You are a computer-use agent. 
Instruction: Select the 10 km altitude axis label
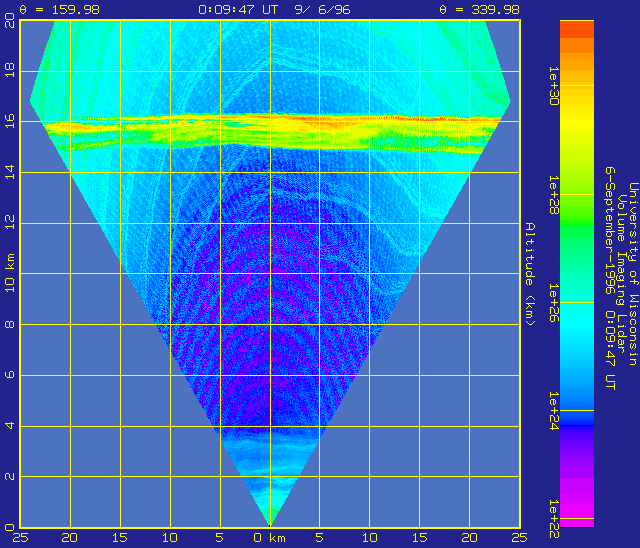10,273
